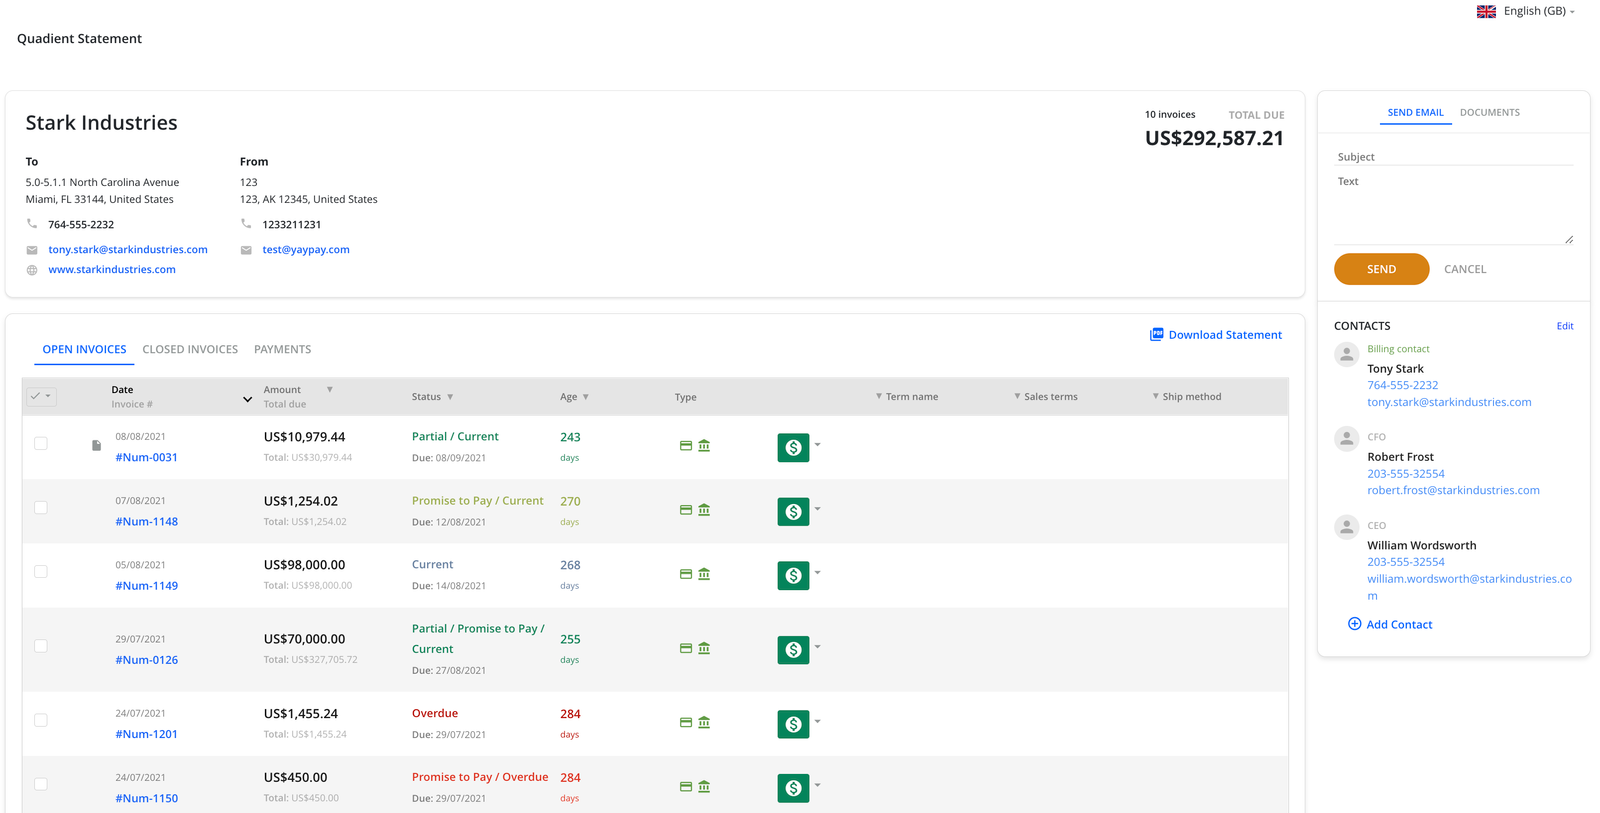Open the Age column filter
The height and width of the screenshot is (813, 1600).
point(585,397)
